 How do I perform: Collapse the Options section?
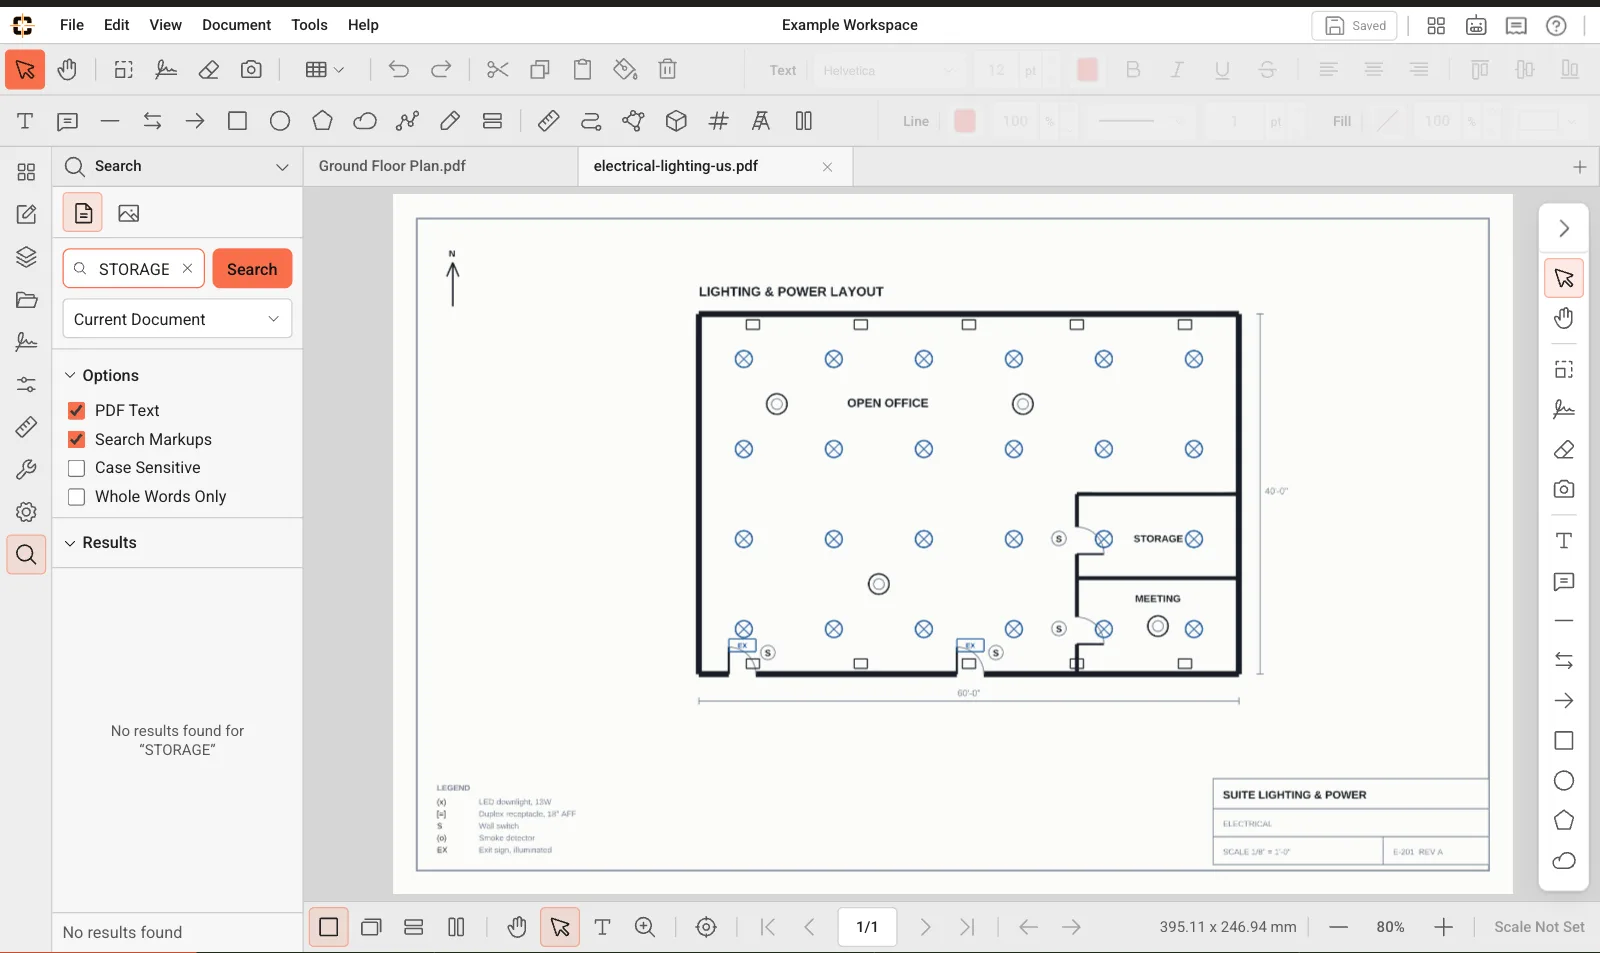(x=70, y=376)
